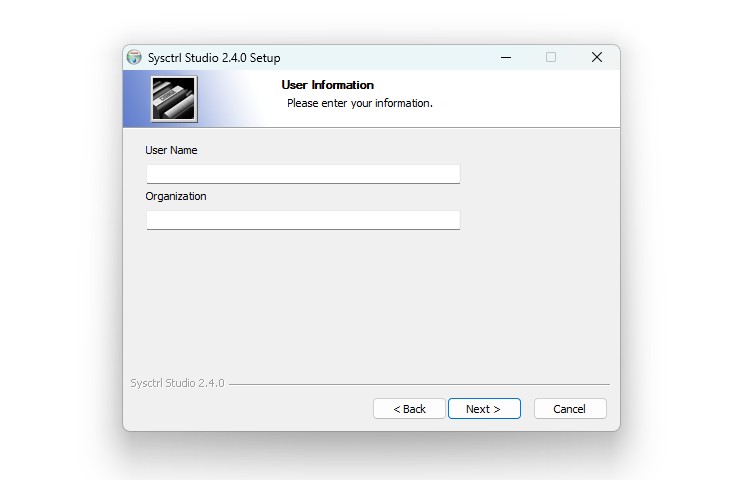The image size is (734, 480).
Task: Focus the User Name input field
Action: (303, 174)
